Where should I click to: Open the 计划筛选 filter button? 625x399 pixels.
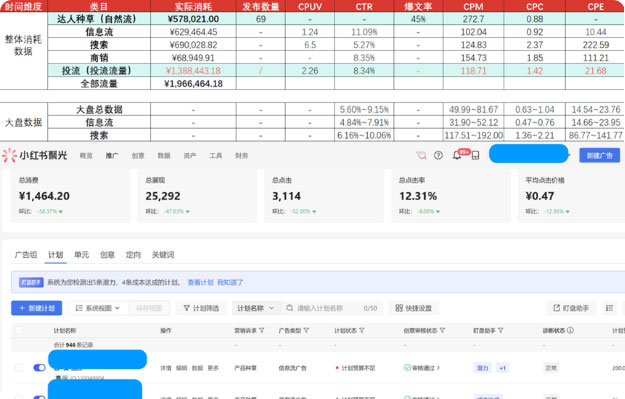click(x=201, y=308)
